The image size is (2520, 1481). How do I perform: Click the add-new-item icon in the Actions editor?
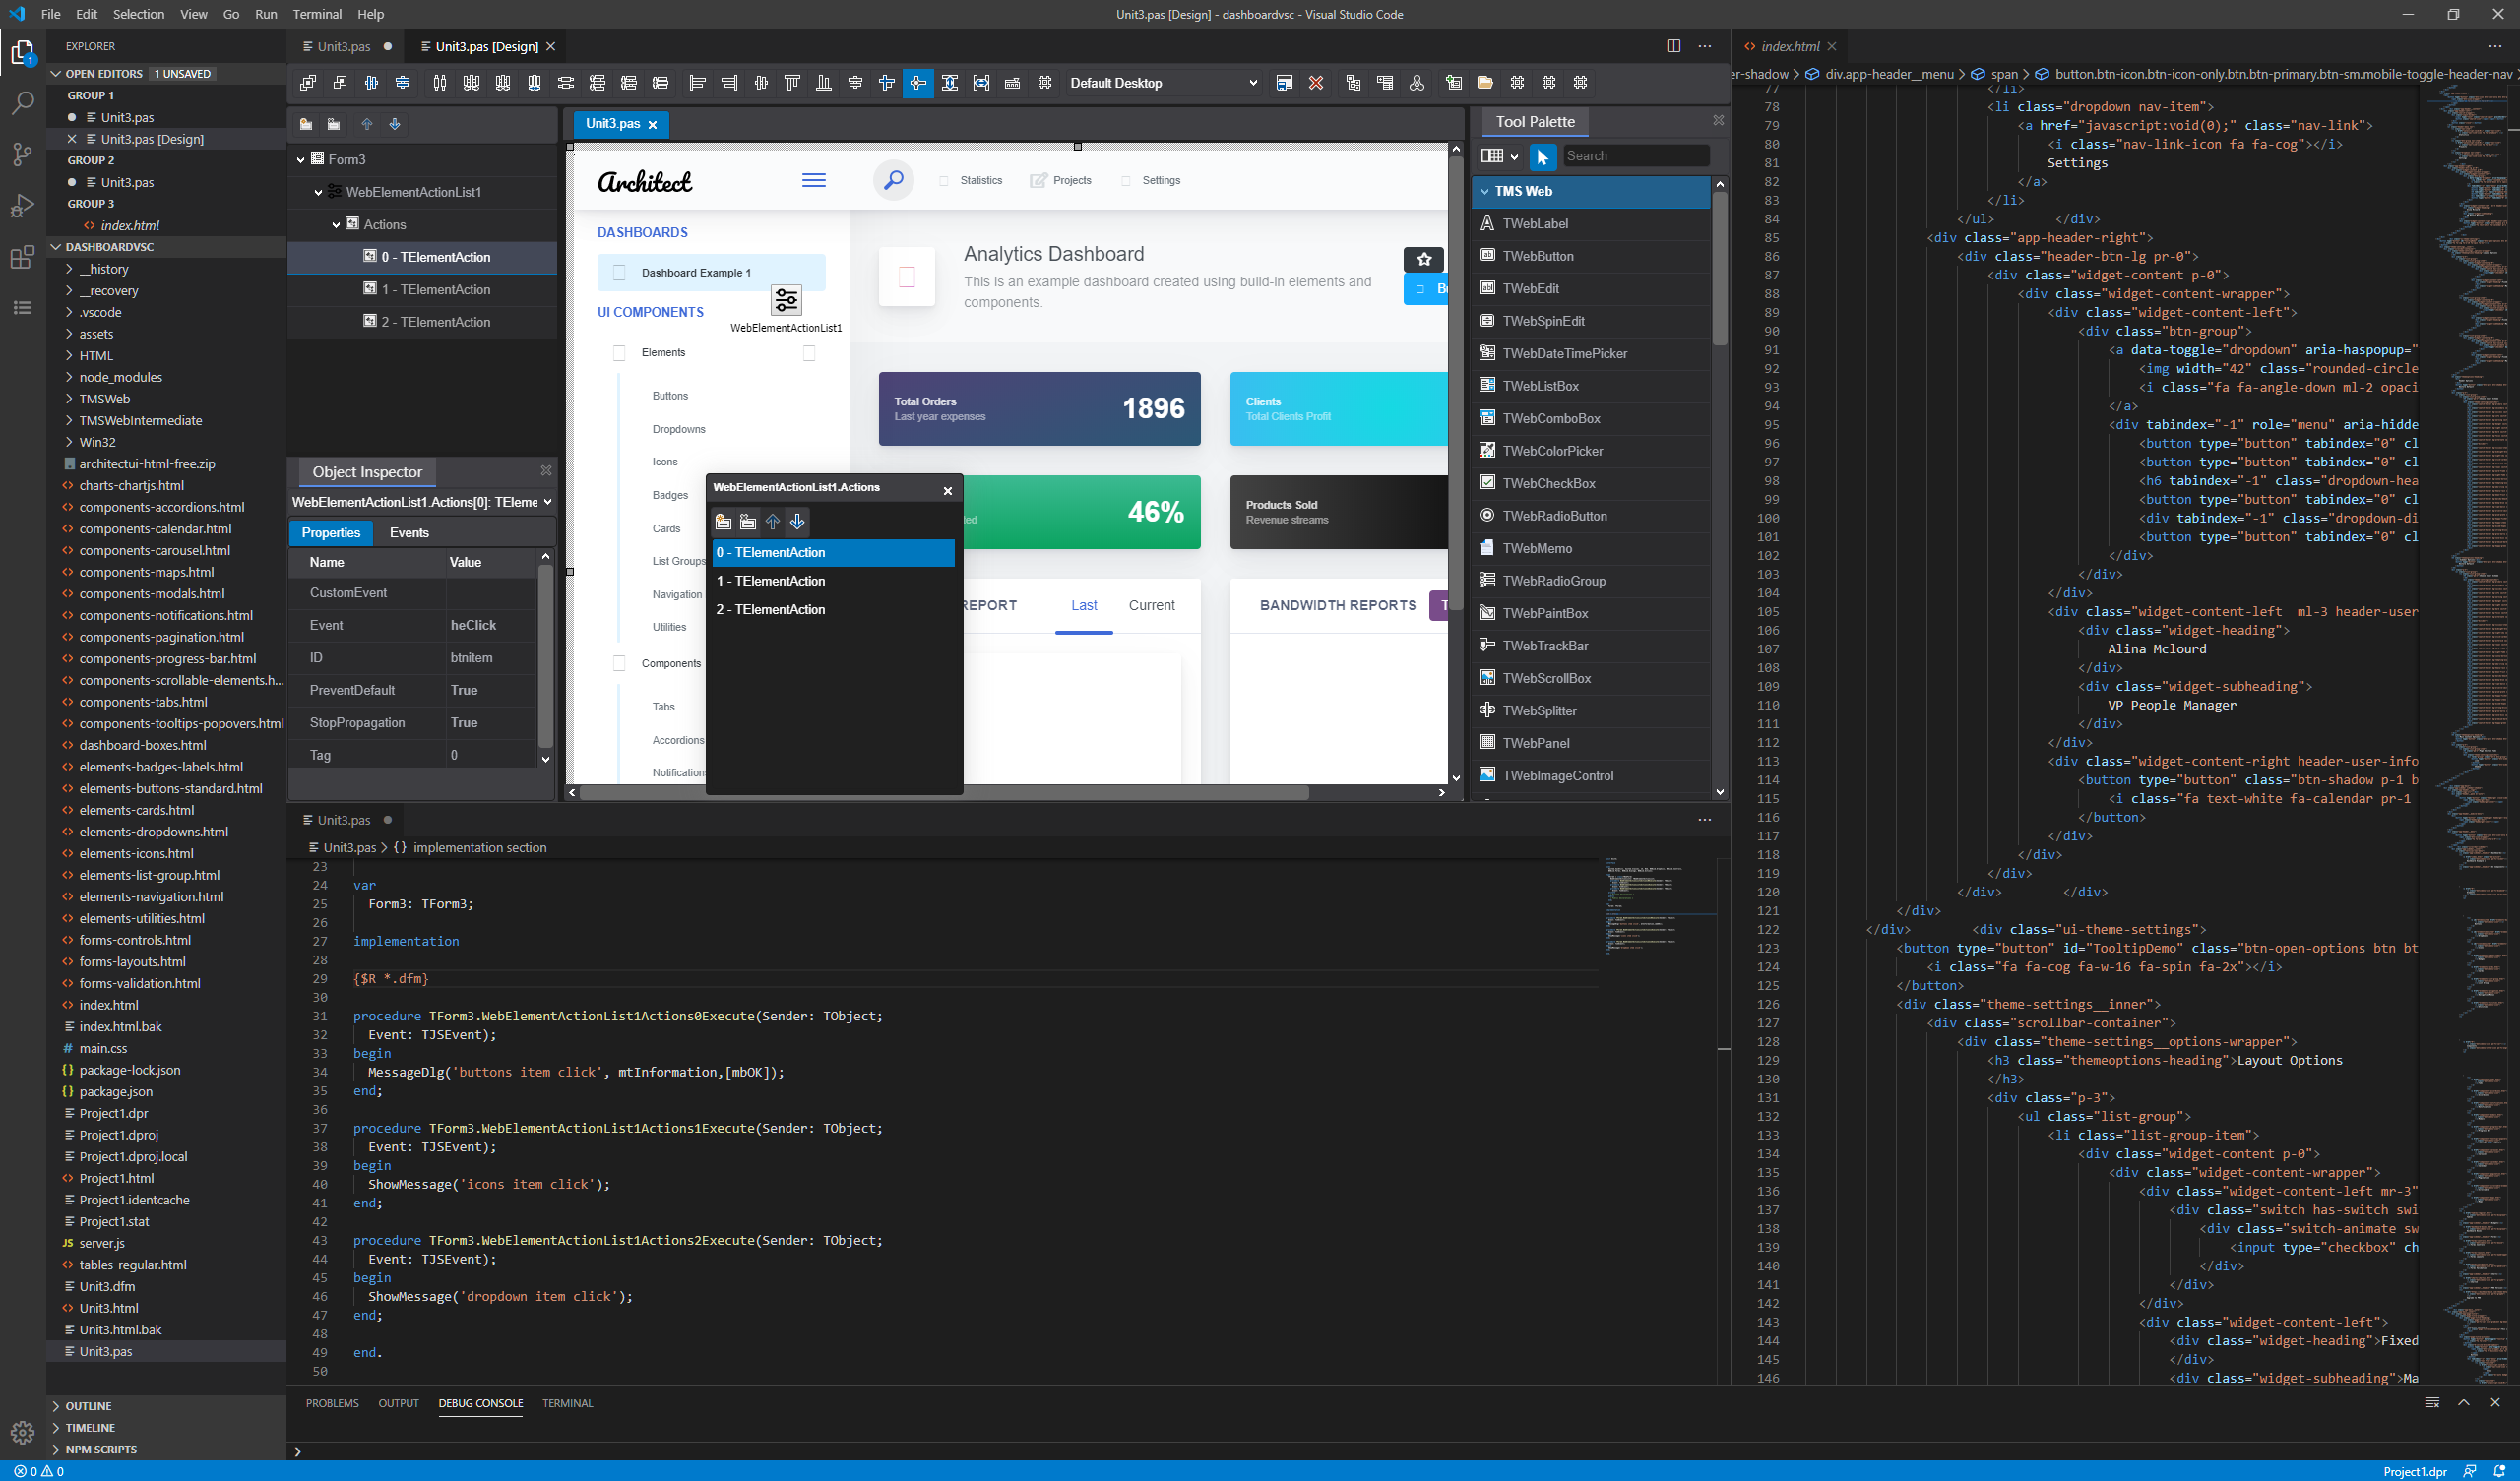tap(722, 521)
